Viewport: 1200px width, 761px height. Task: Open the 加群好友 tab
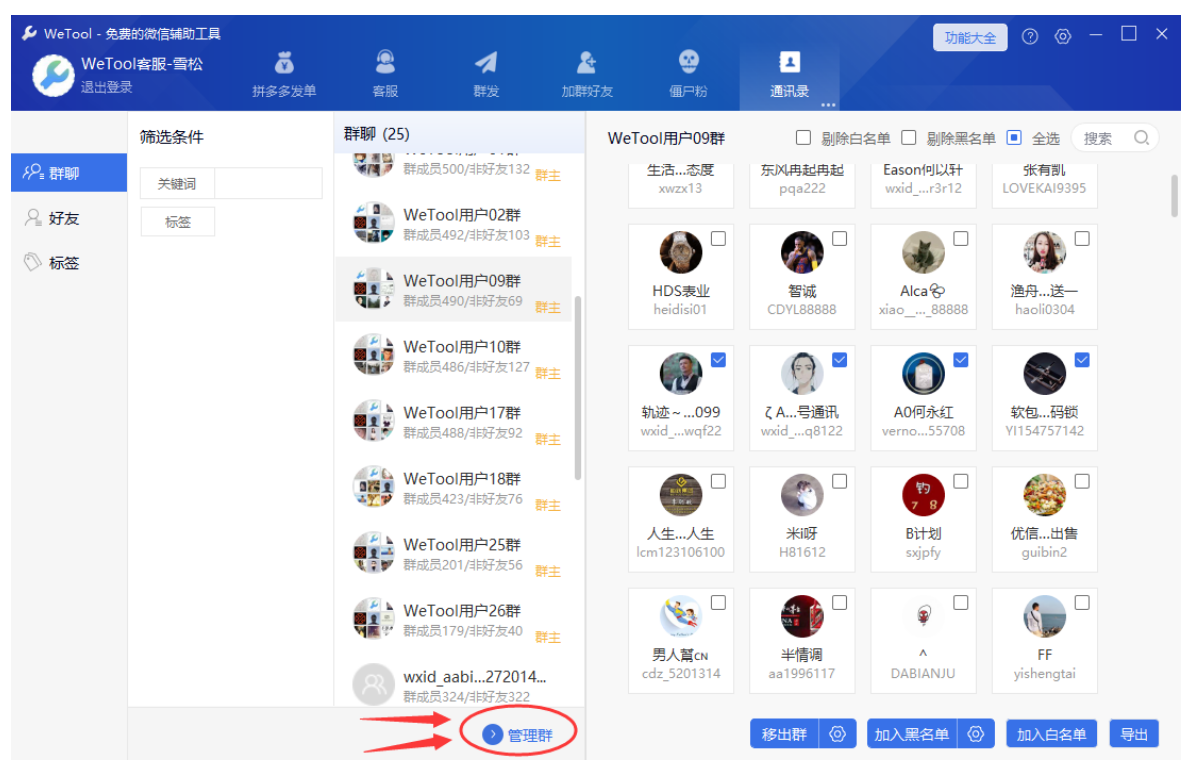(587, 76)
